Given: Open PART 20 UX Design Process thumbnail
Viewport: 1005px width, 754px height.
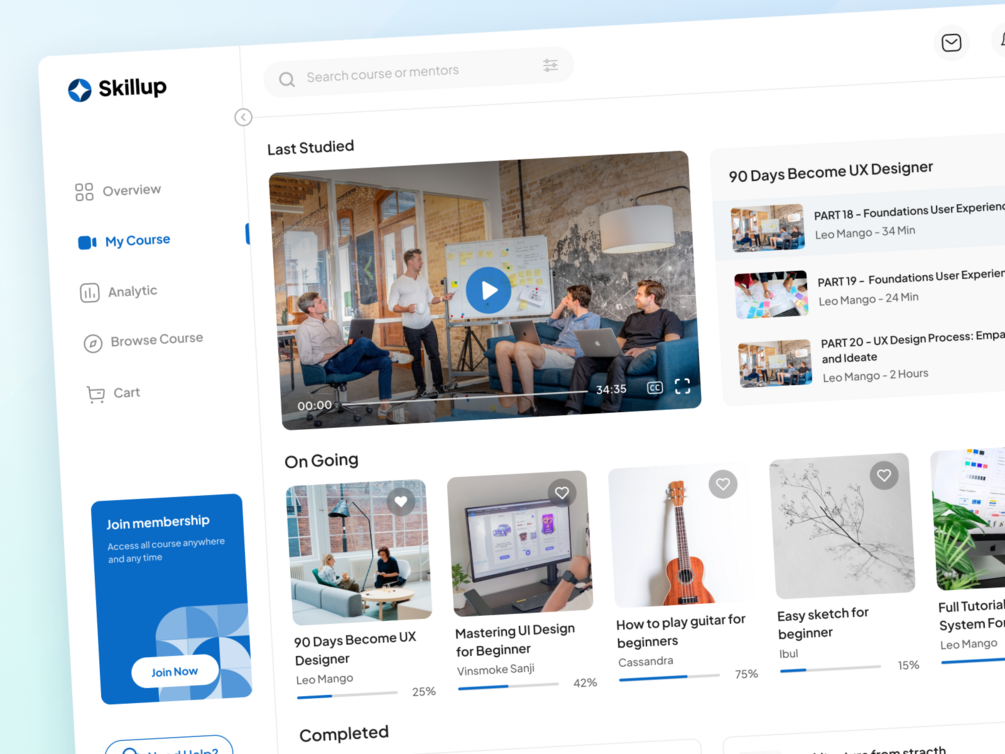Looking at the screenshot, I should tap(775, 363).
